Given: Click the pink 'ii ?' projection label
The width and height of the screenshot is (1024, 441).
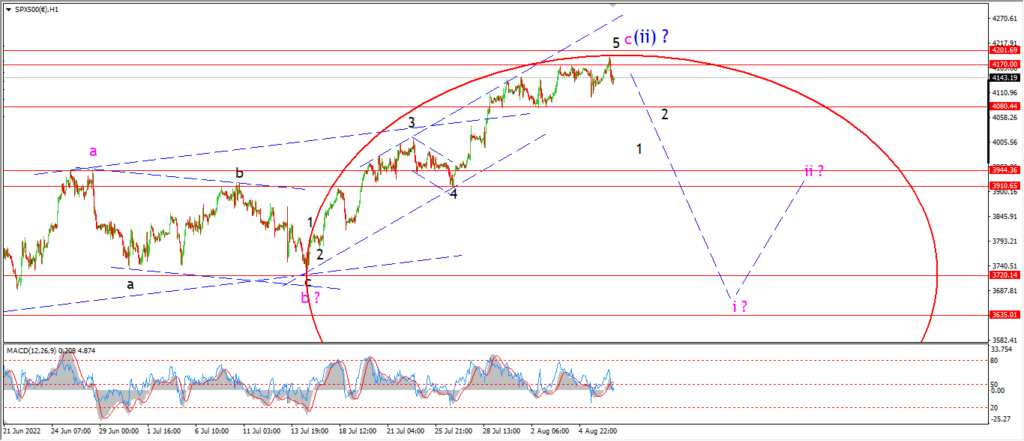Looking at the screenshot, I should click(814, 172).
